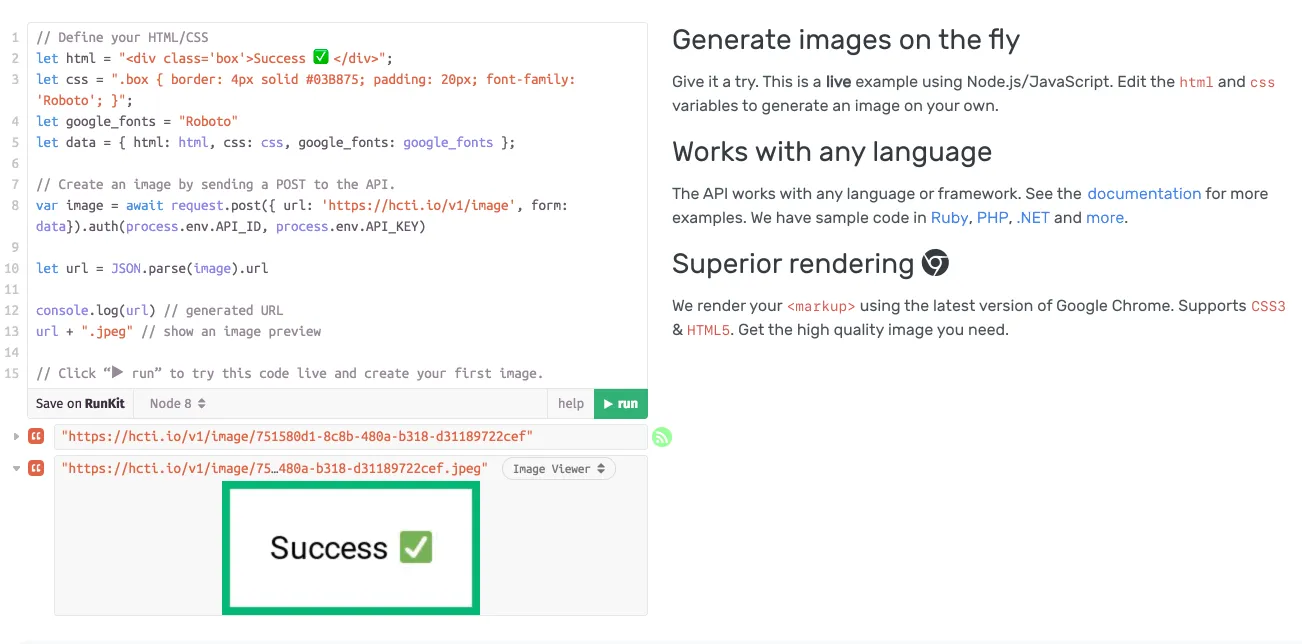1302x644 pixels.
Task: Expand the first console output entry
Action: coord(16,436)
